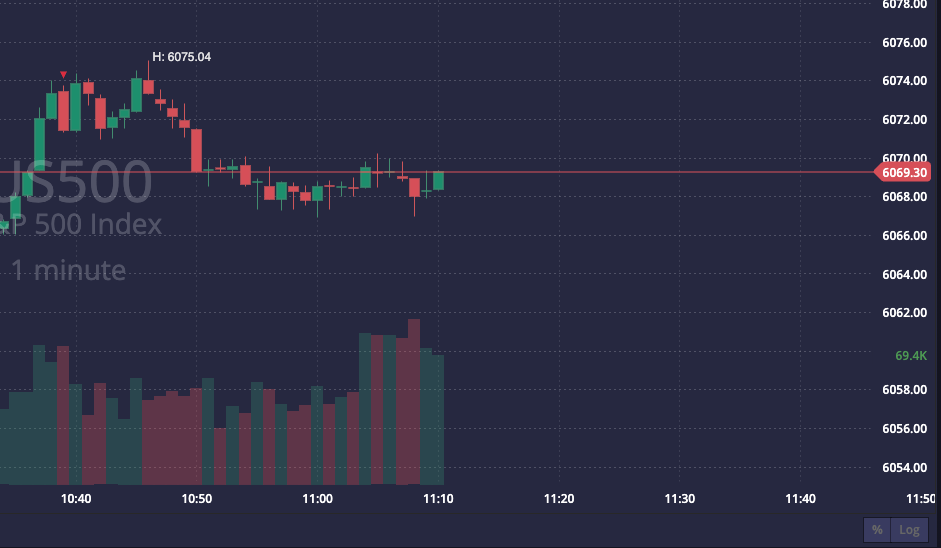Click the 11:50 time axis label
This screenshot has width=941, height=548.
pyautogui.click(x=924, y=498)
